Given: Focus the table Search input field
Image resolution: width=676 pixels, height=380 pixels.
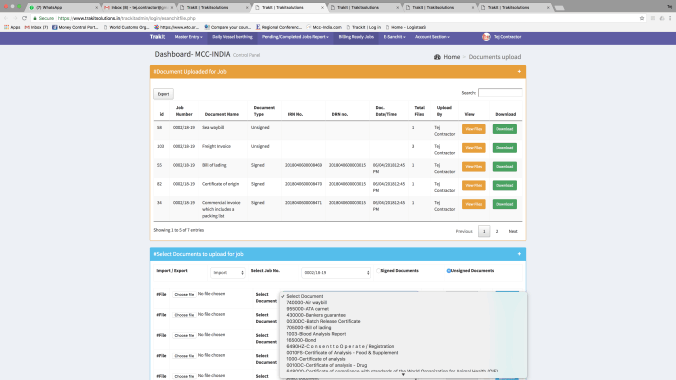Looking at the screenshot, I should click(500, 93).
